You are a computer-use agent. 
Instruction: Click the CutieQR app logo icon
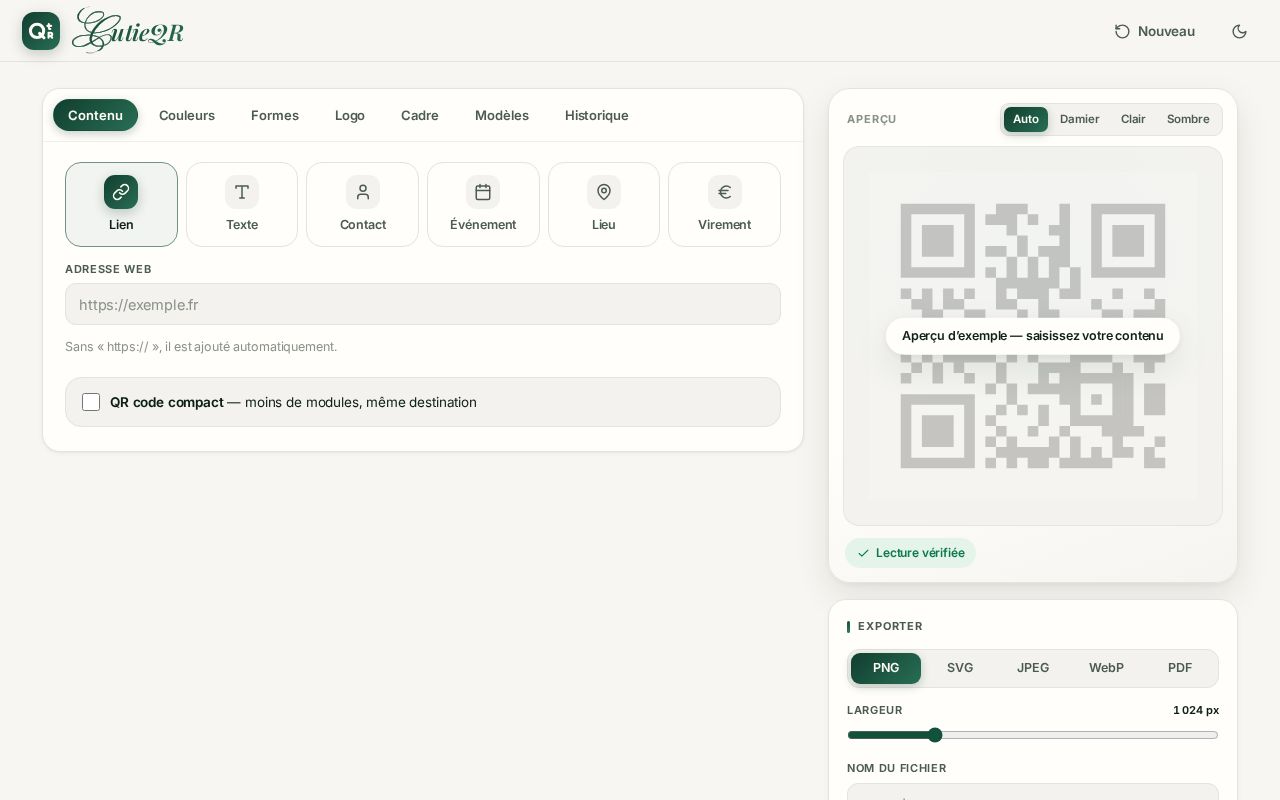point(41,31)
